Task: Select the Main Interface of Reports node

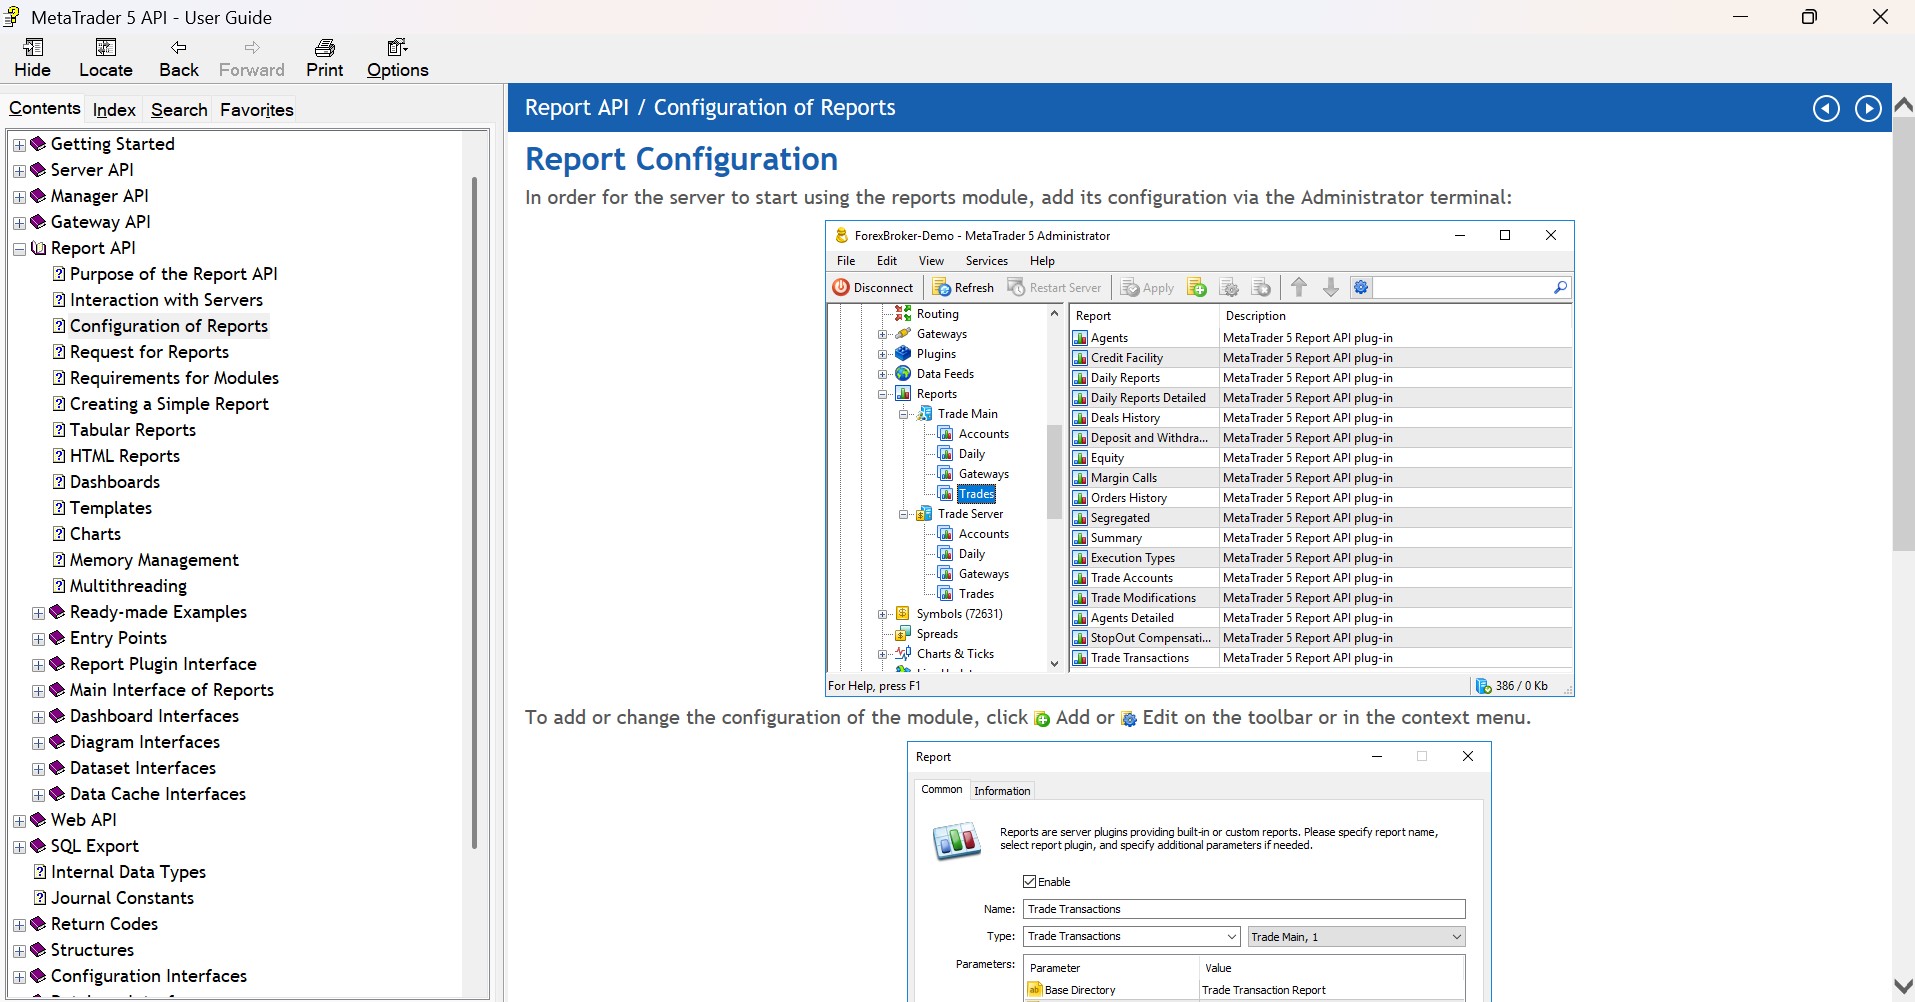Action: pos(172,690)
